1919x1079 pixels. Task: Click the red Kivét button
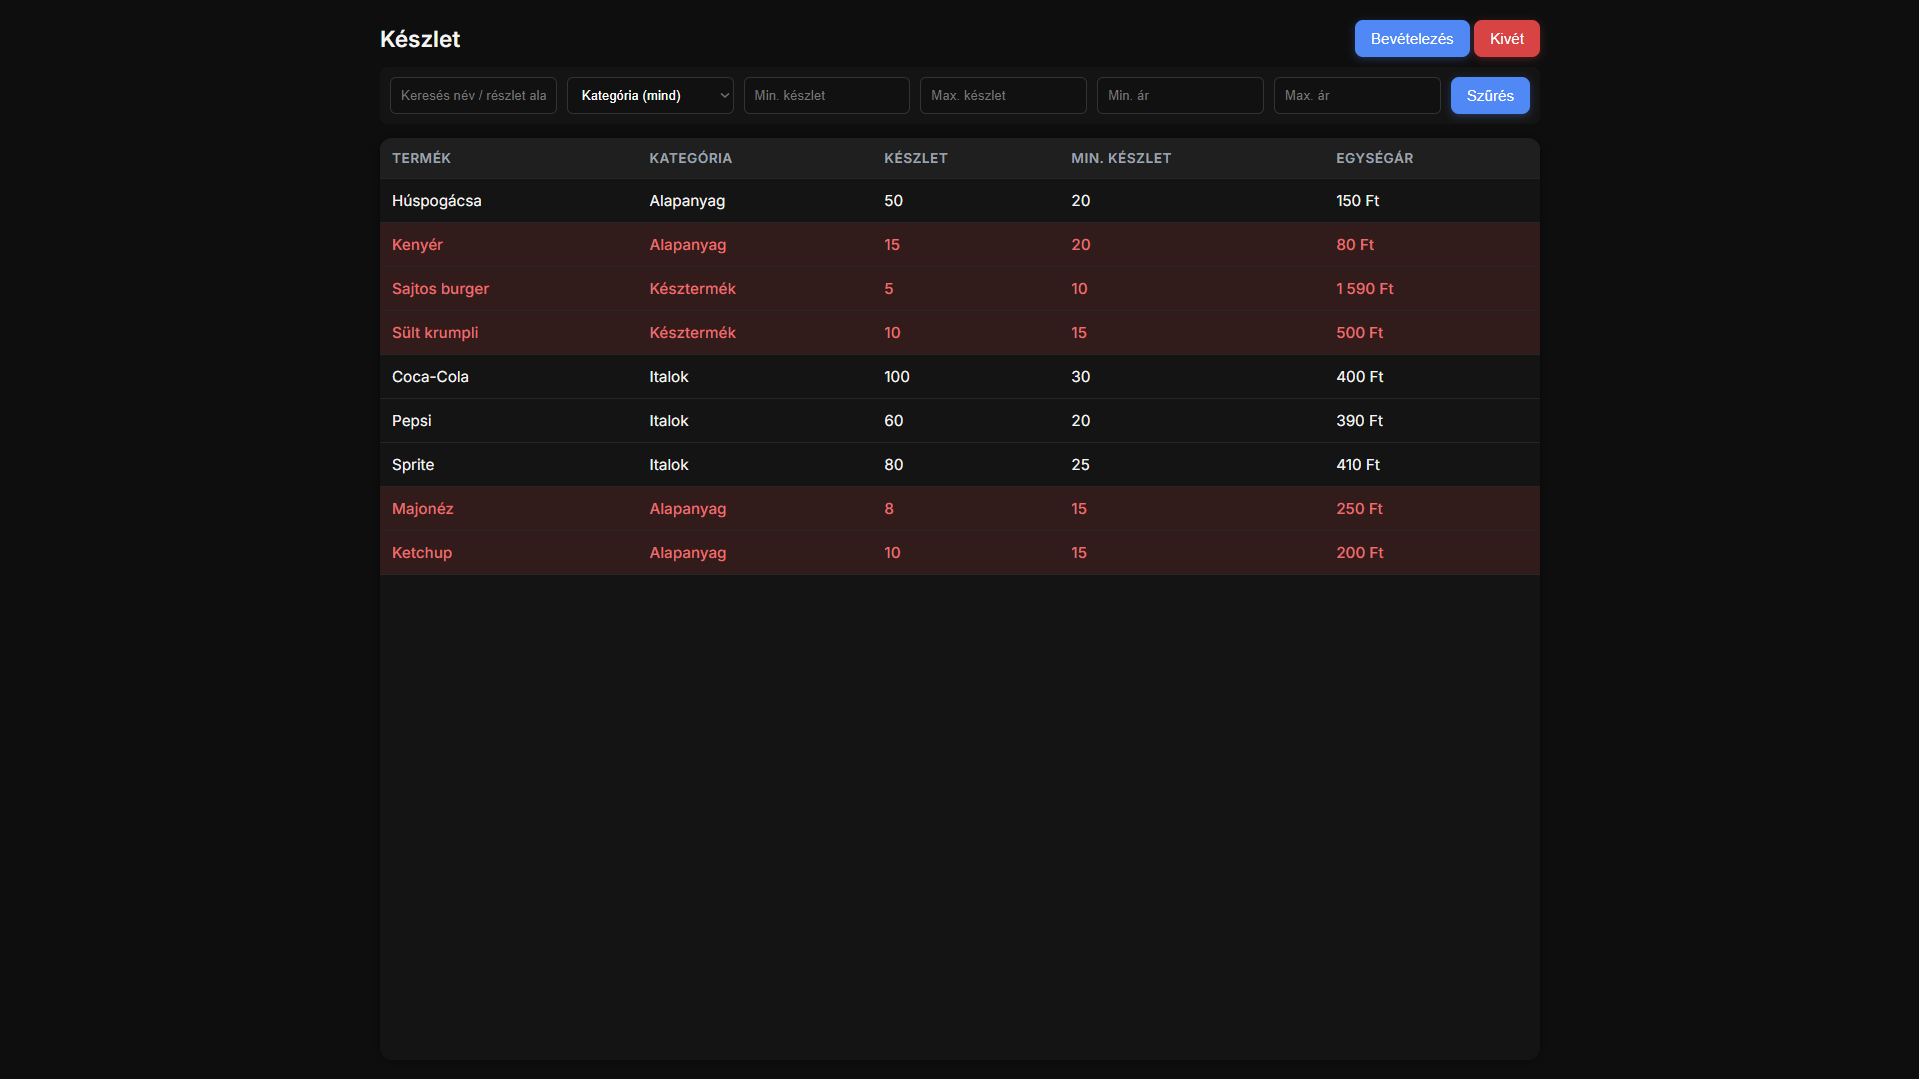click(x=1506, y=39)
